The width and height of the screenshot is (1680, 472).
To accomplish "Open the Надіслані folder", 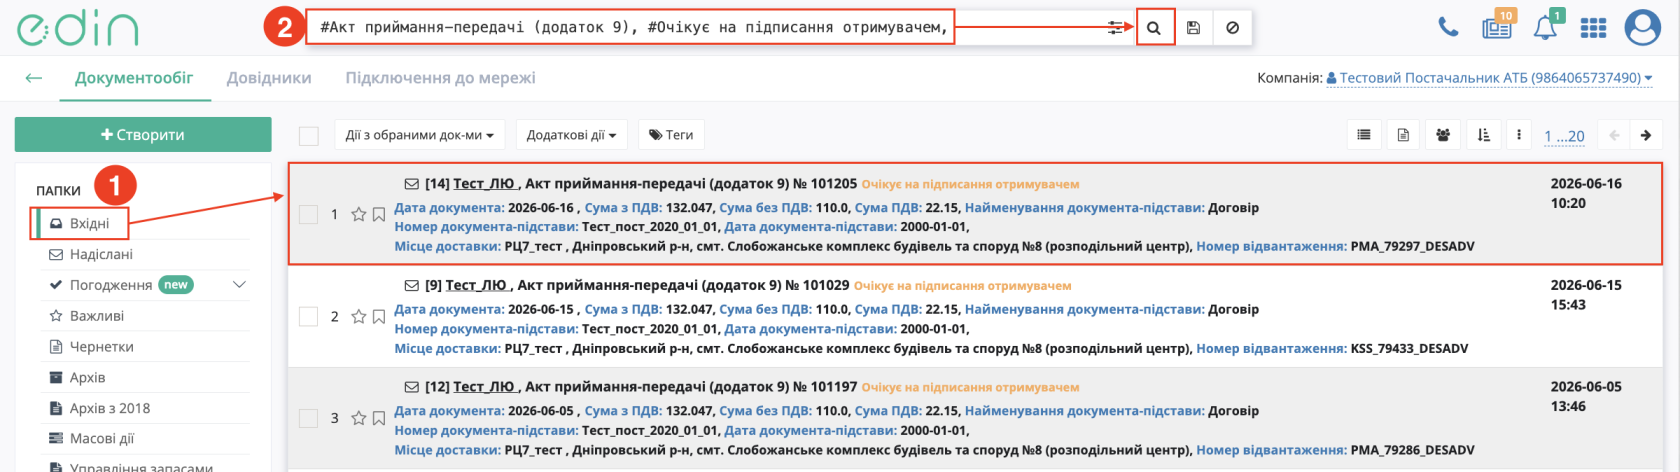I will pyautogui.click(x=101, y=254).
